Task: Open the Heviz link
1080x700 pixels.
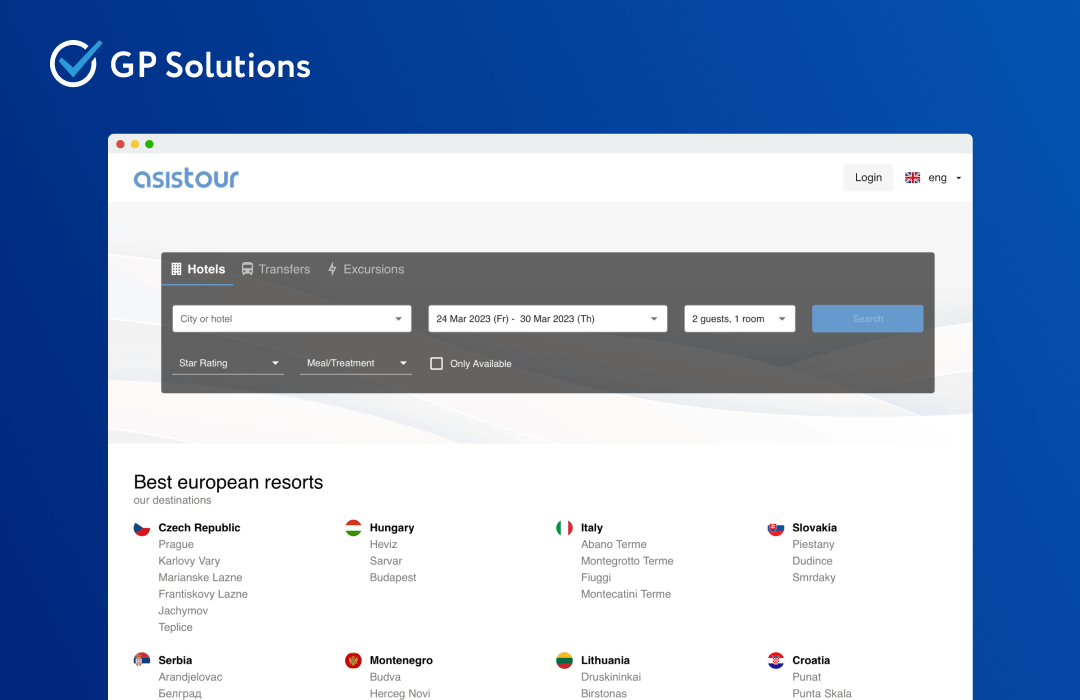Action: pos(384,544)
